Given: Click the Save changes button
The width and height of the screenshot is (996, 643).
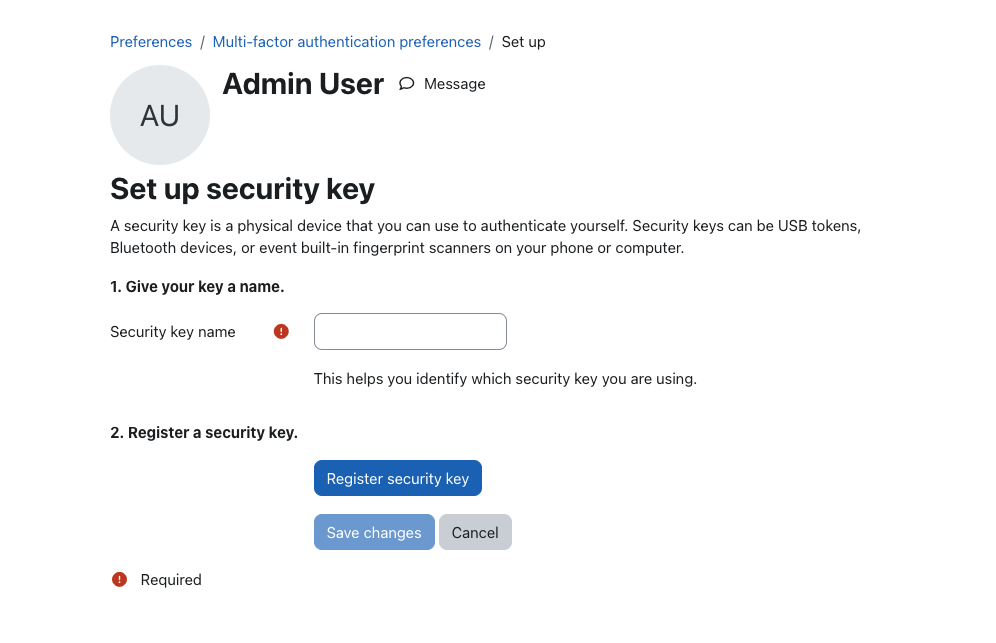Looking at the screenshot, I should pos(374,532).
